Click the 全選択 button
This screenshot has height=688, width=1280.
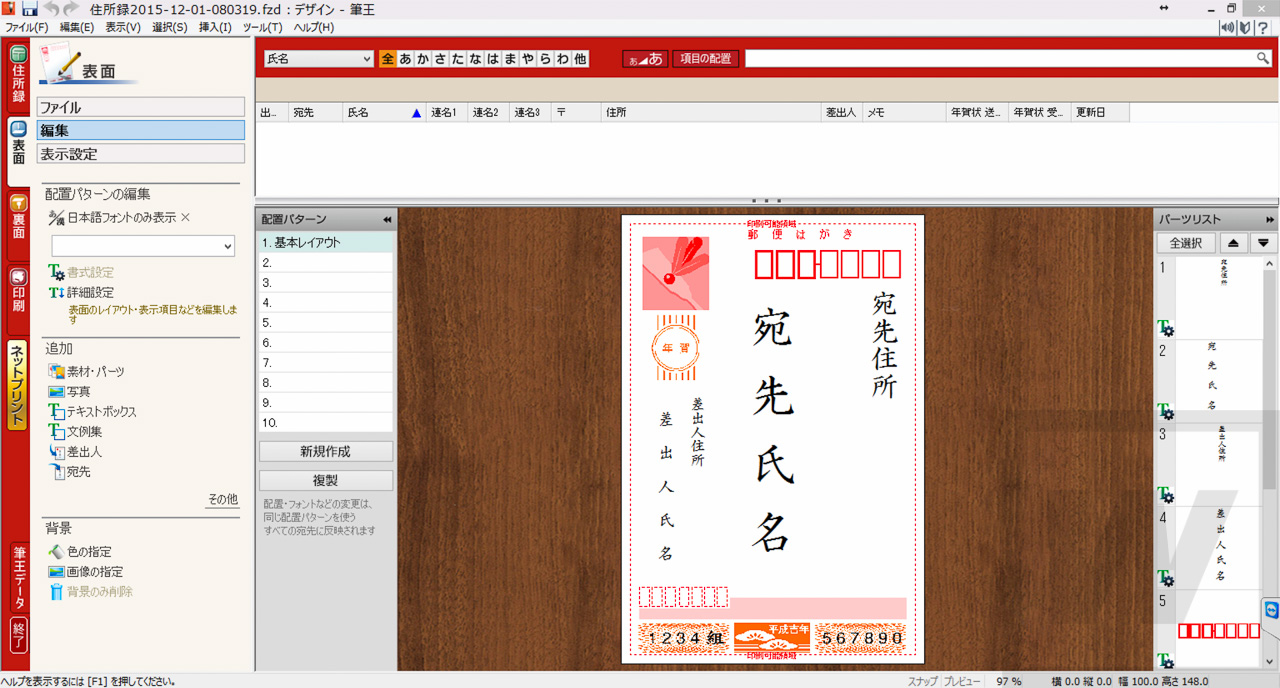coord(1186,243)
